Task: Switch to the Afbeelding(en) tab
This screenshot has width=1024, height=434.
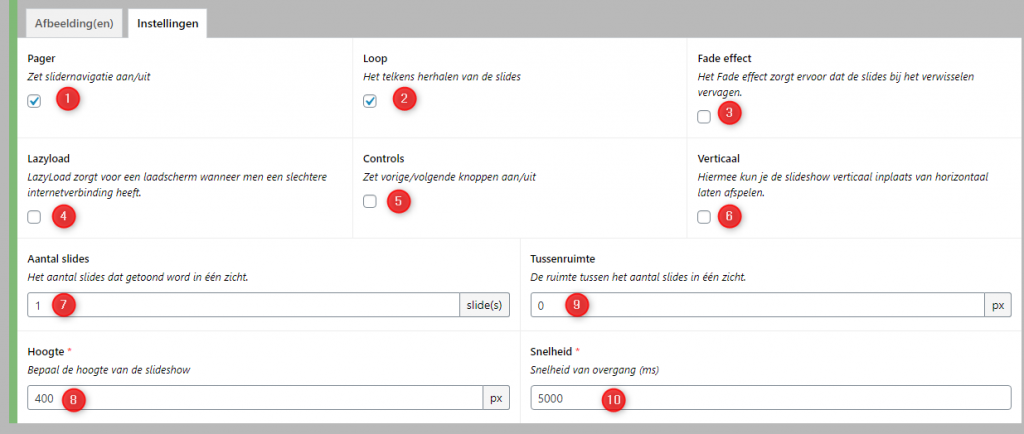Action: [75, 22]
